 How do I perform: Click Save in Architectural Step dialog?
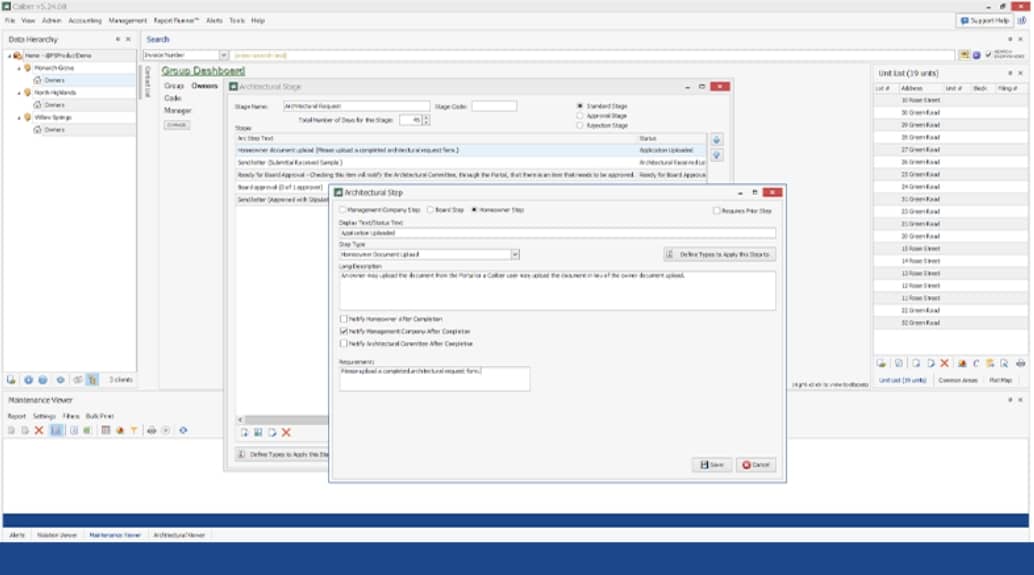(x=712, y=465)
